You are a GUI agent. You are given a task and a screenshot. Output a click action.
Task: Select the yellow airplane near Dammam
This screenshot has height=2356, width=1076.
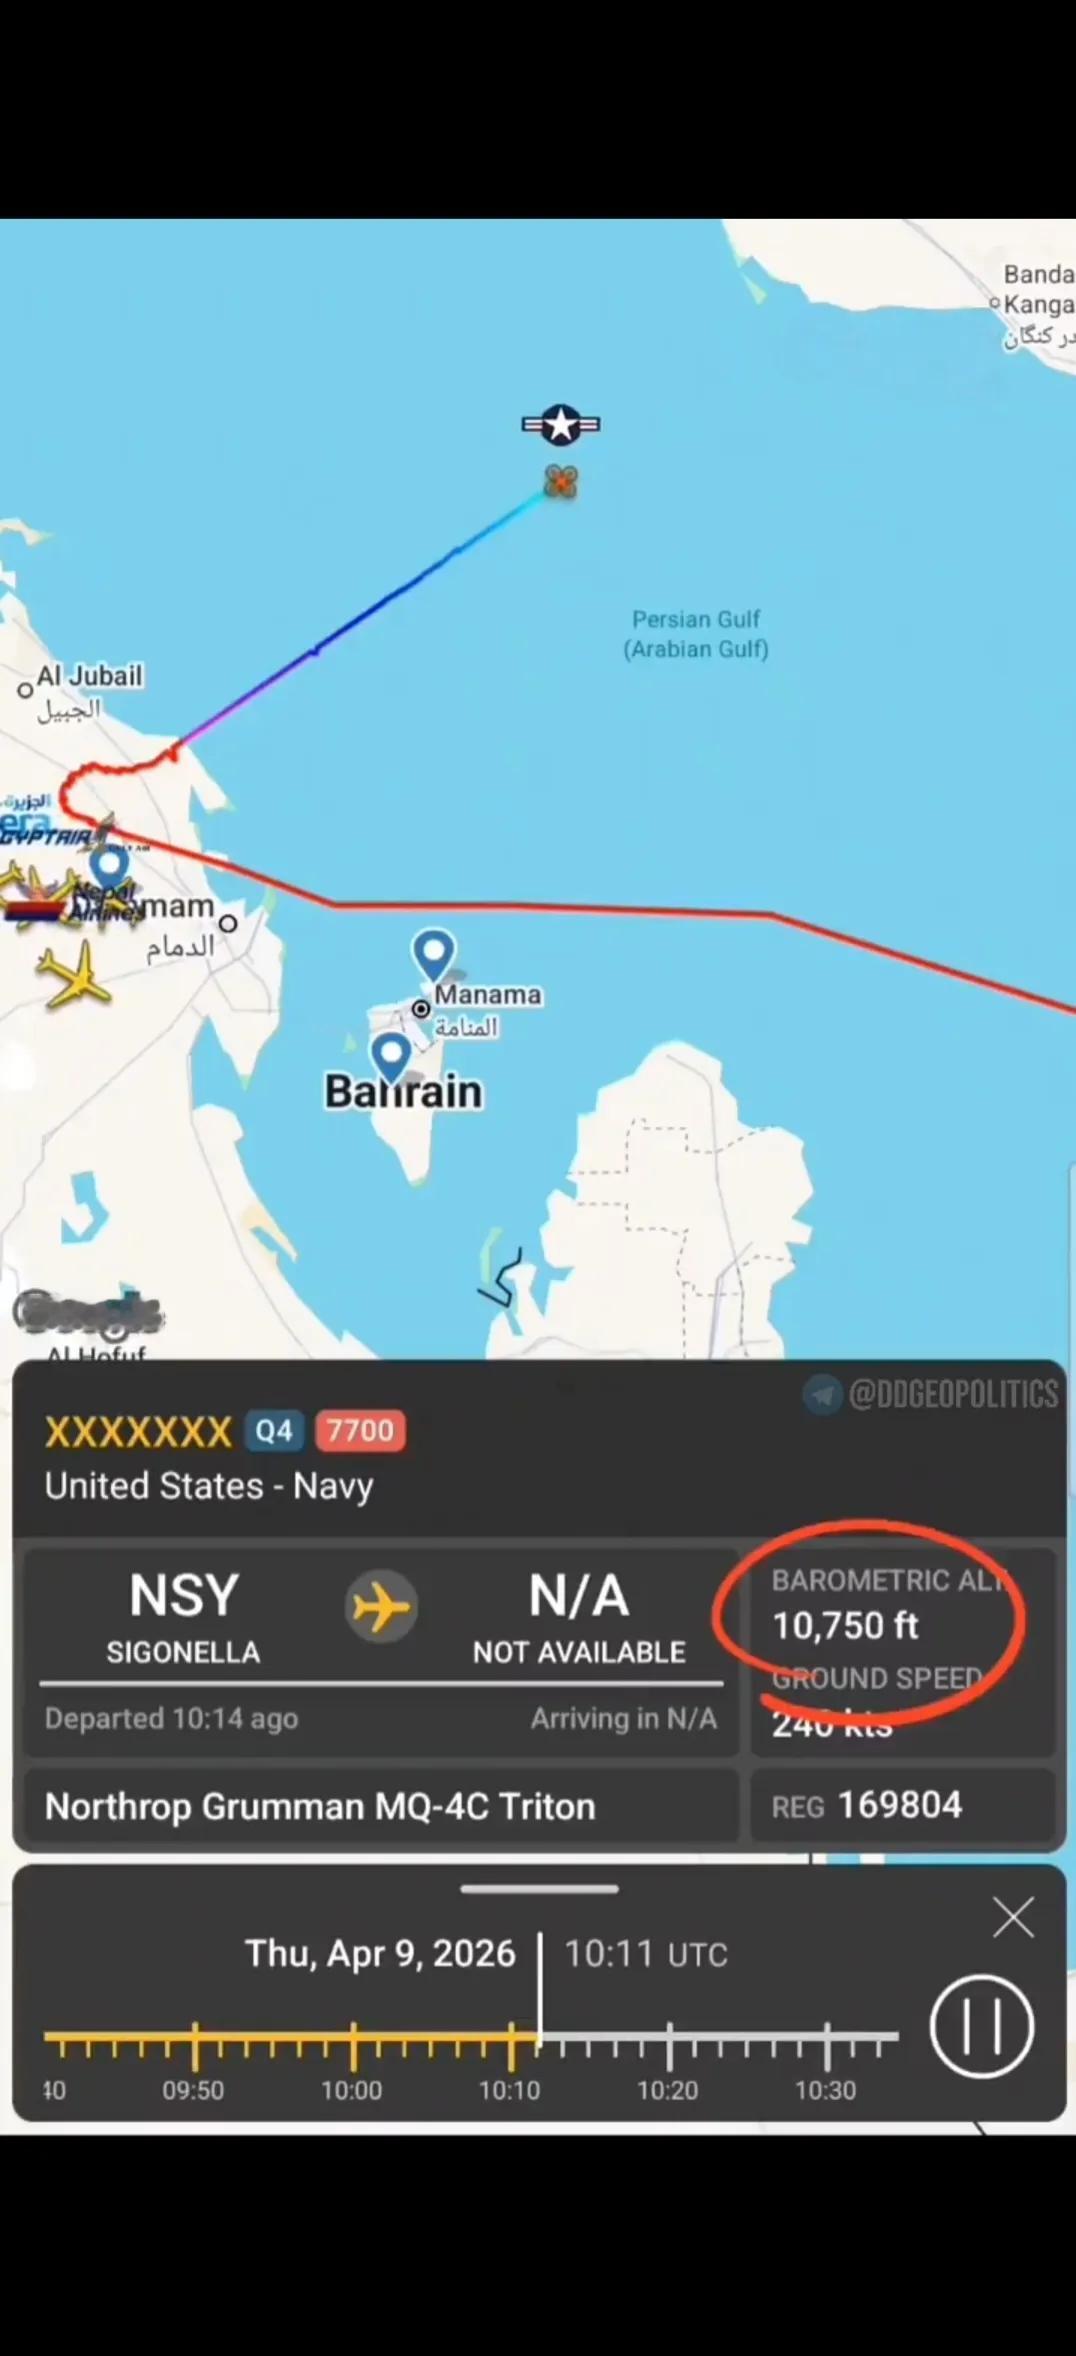tap(74, 975)
